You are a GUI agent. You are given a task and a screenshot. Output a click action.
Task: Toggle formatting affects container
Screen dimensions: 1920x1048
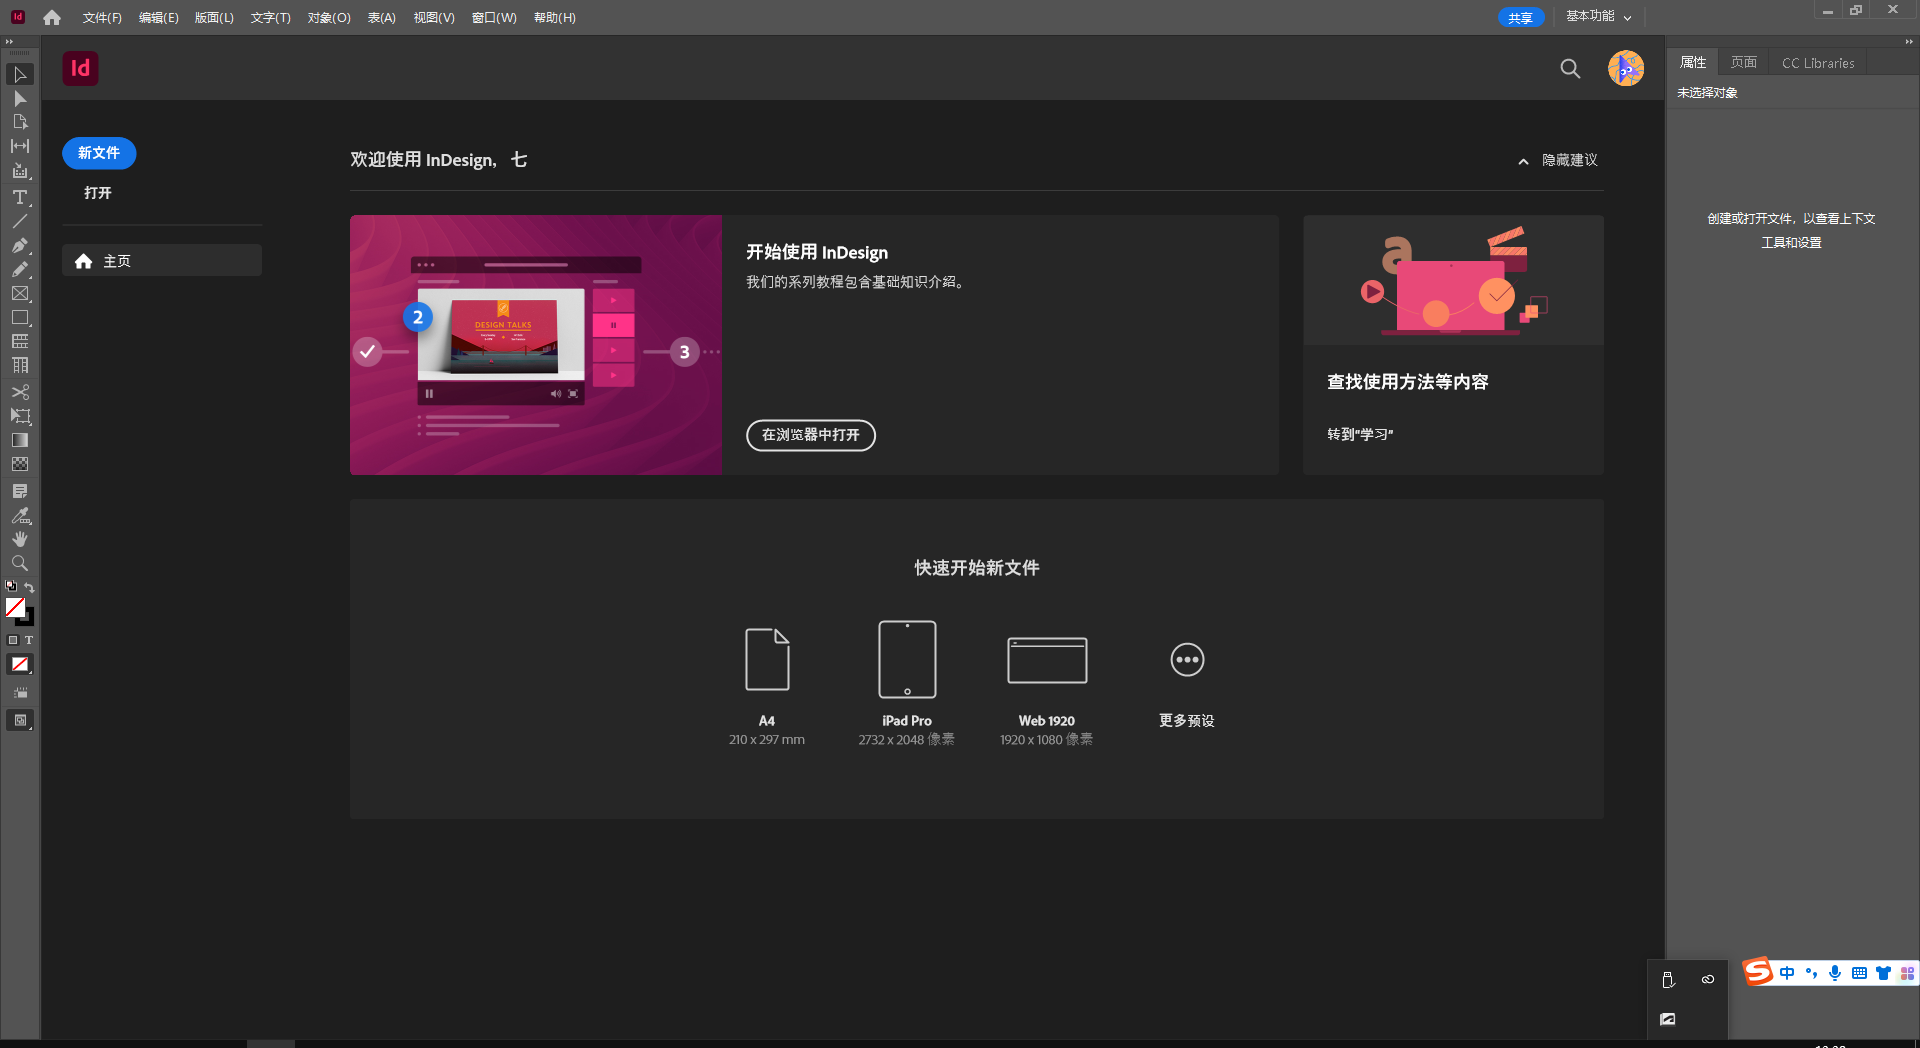tap(13, 640)
